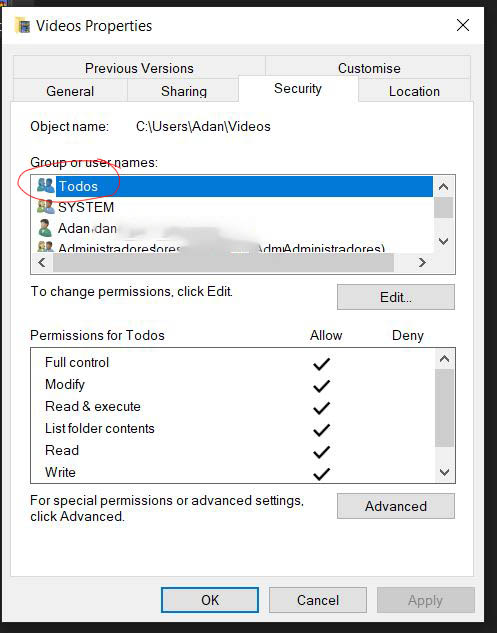Click the Full control Allow checkmark
Image resolution: width=497 pixels, height=633 pixels.
click(321, 363)
